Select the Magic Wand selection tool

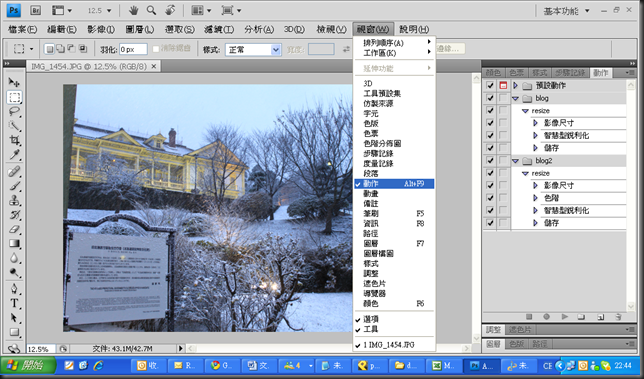pyautogui.click(x=14, y=126)
